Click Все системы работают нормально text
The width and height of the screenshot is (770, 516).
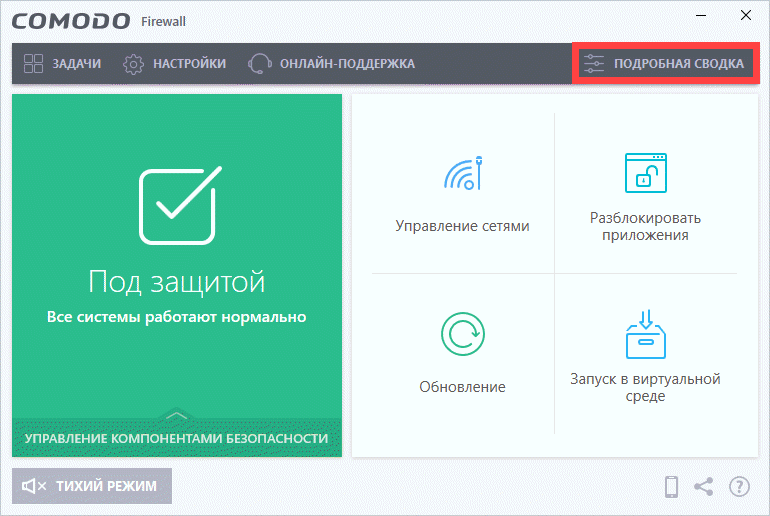(177, 317)
